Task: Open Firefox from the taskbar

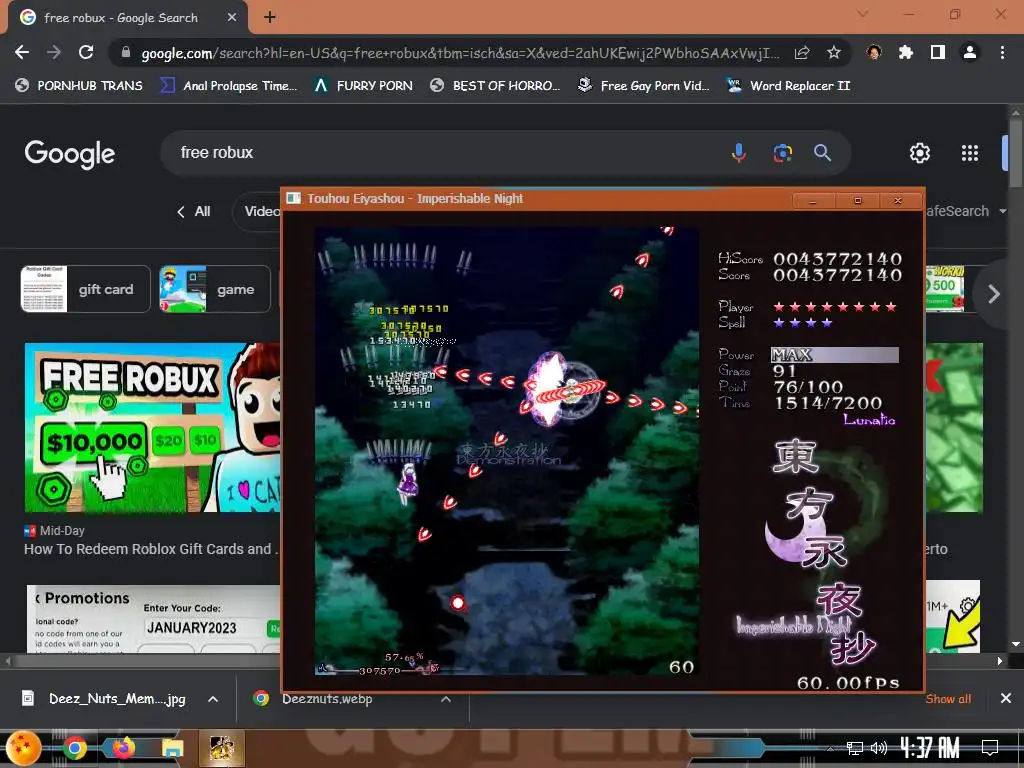Action: 123,748
